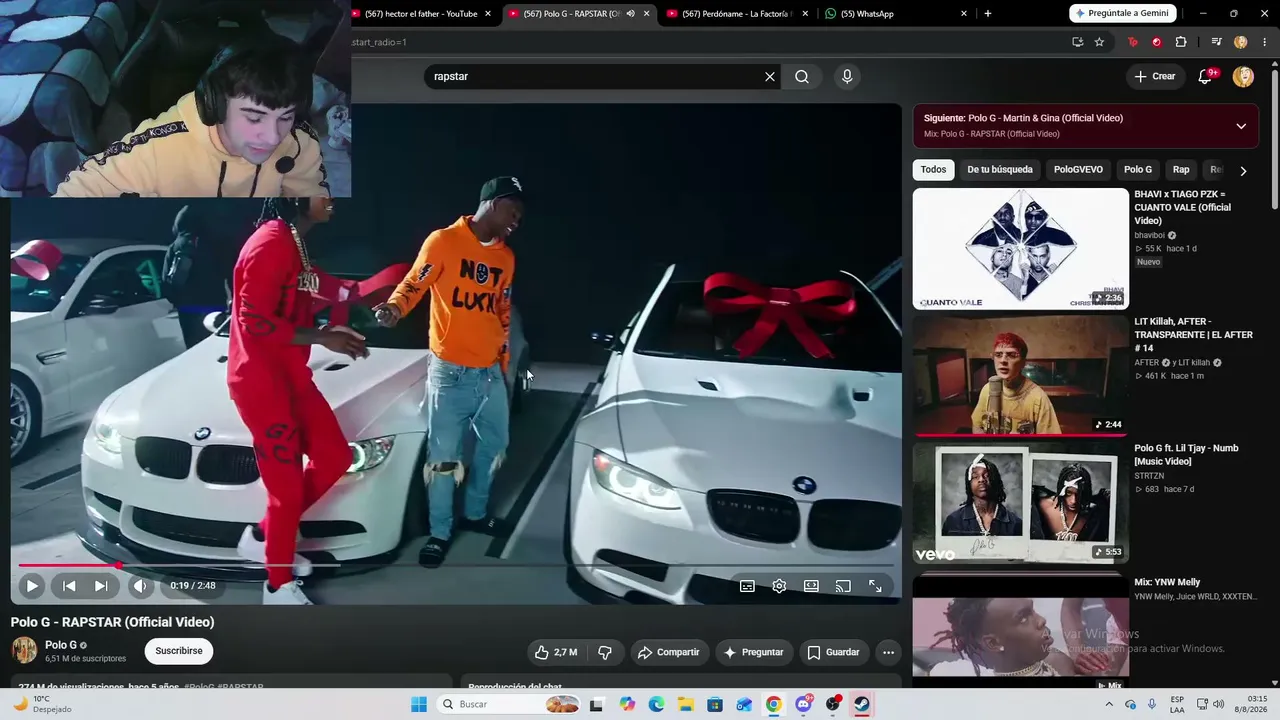
Task: Play the RAPSTAR video
Action: (32, 586)
